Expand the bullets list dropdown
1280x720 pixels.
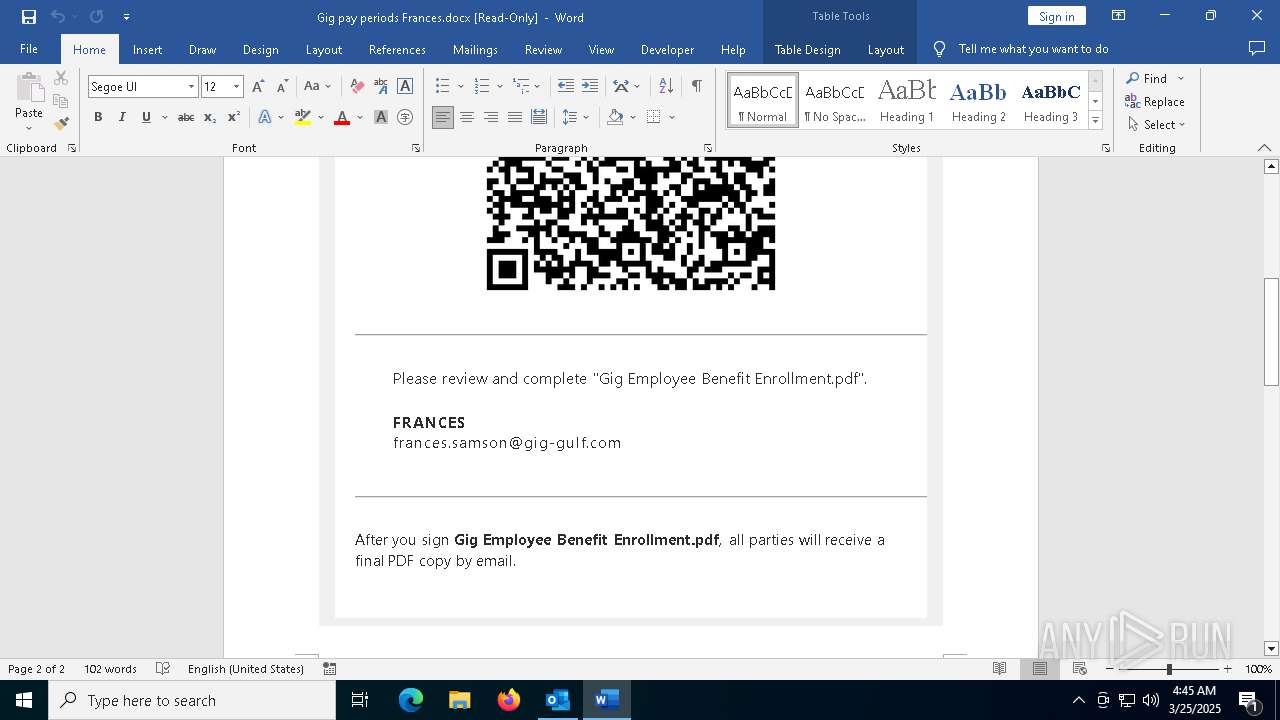click(460, 87)
